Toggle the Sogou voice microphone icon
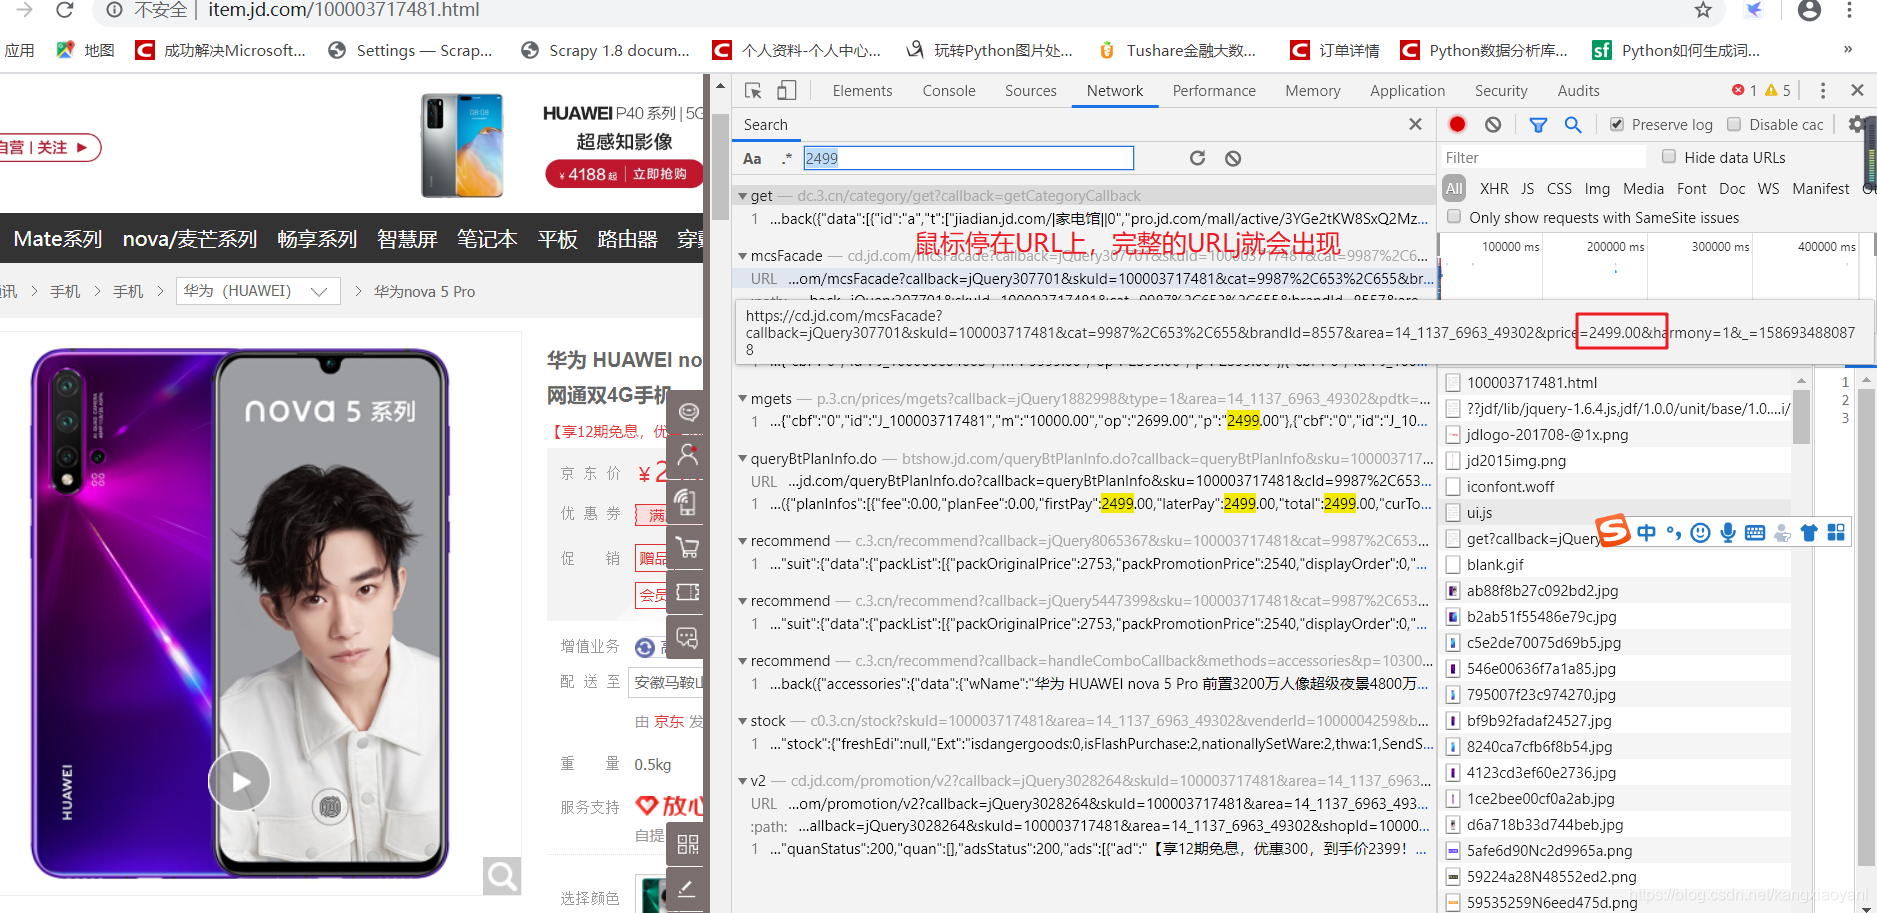This screenshot has height=913, width=1877. coord(1728,533)
